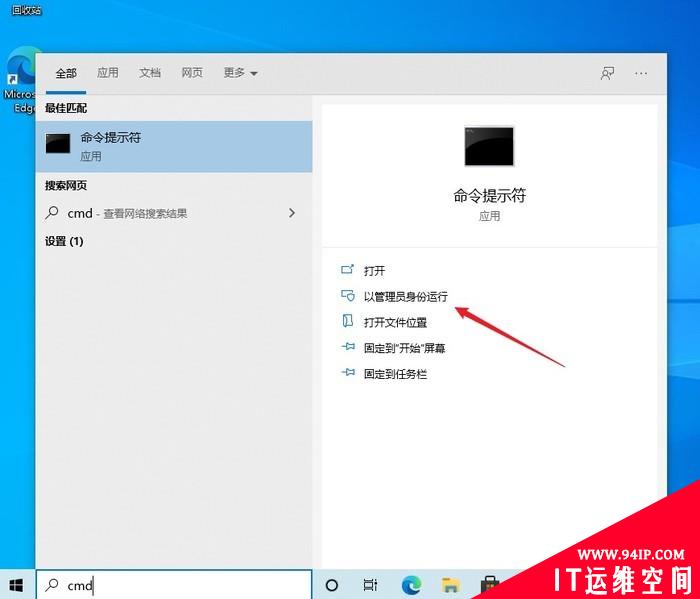The image size is (700, 599).
Task: Open the 回收站 desktop icon
Action: coord(26,10)
